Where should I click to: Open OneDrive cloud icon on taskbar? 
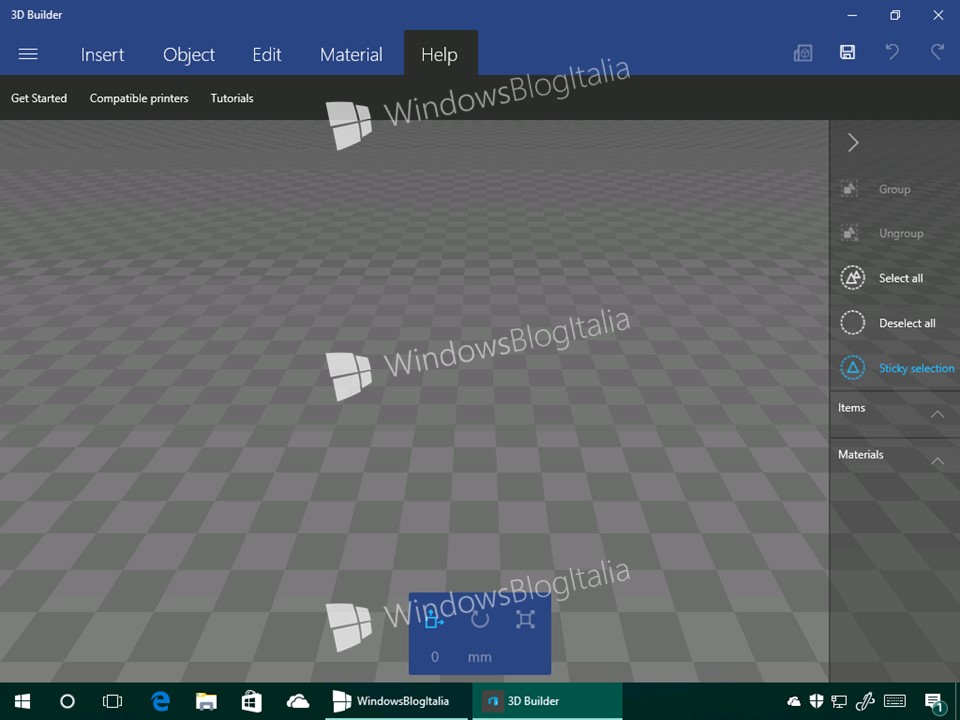(298, 701)
